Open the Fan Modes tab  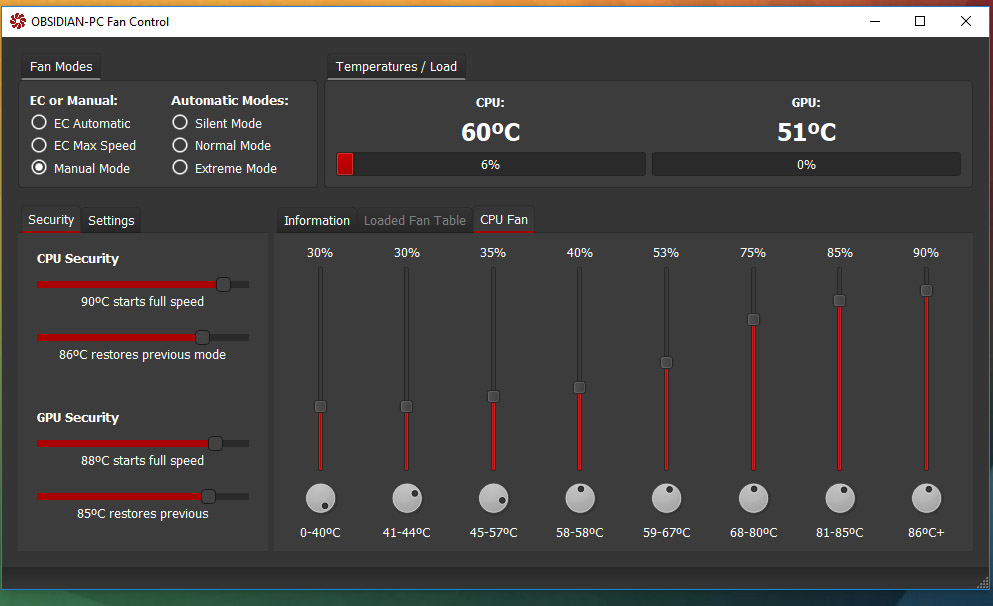coord(61,66)
